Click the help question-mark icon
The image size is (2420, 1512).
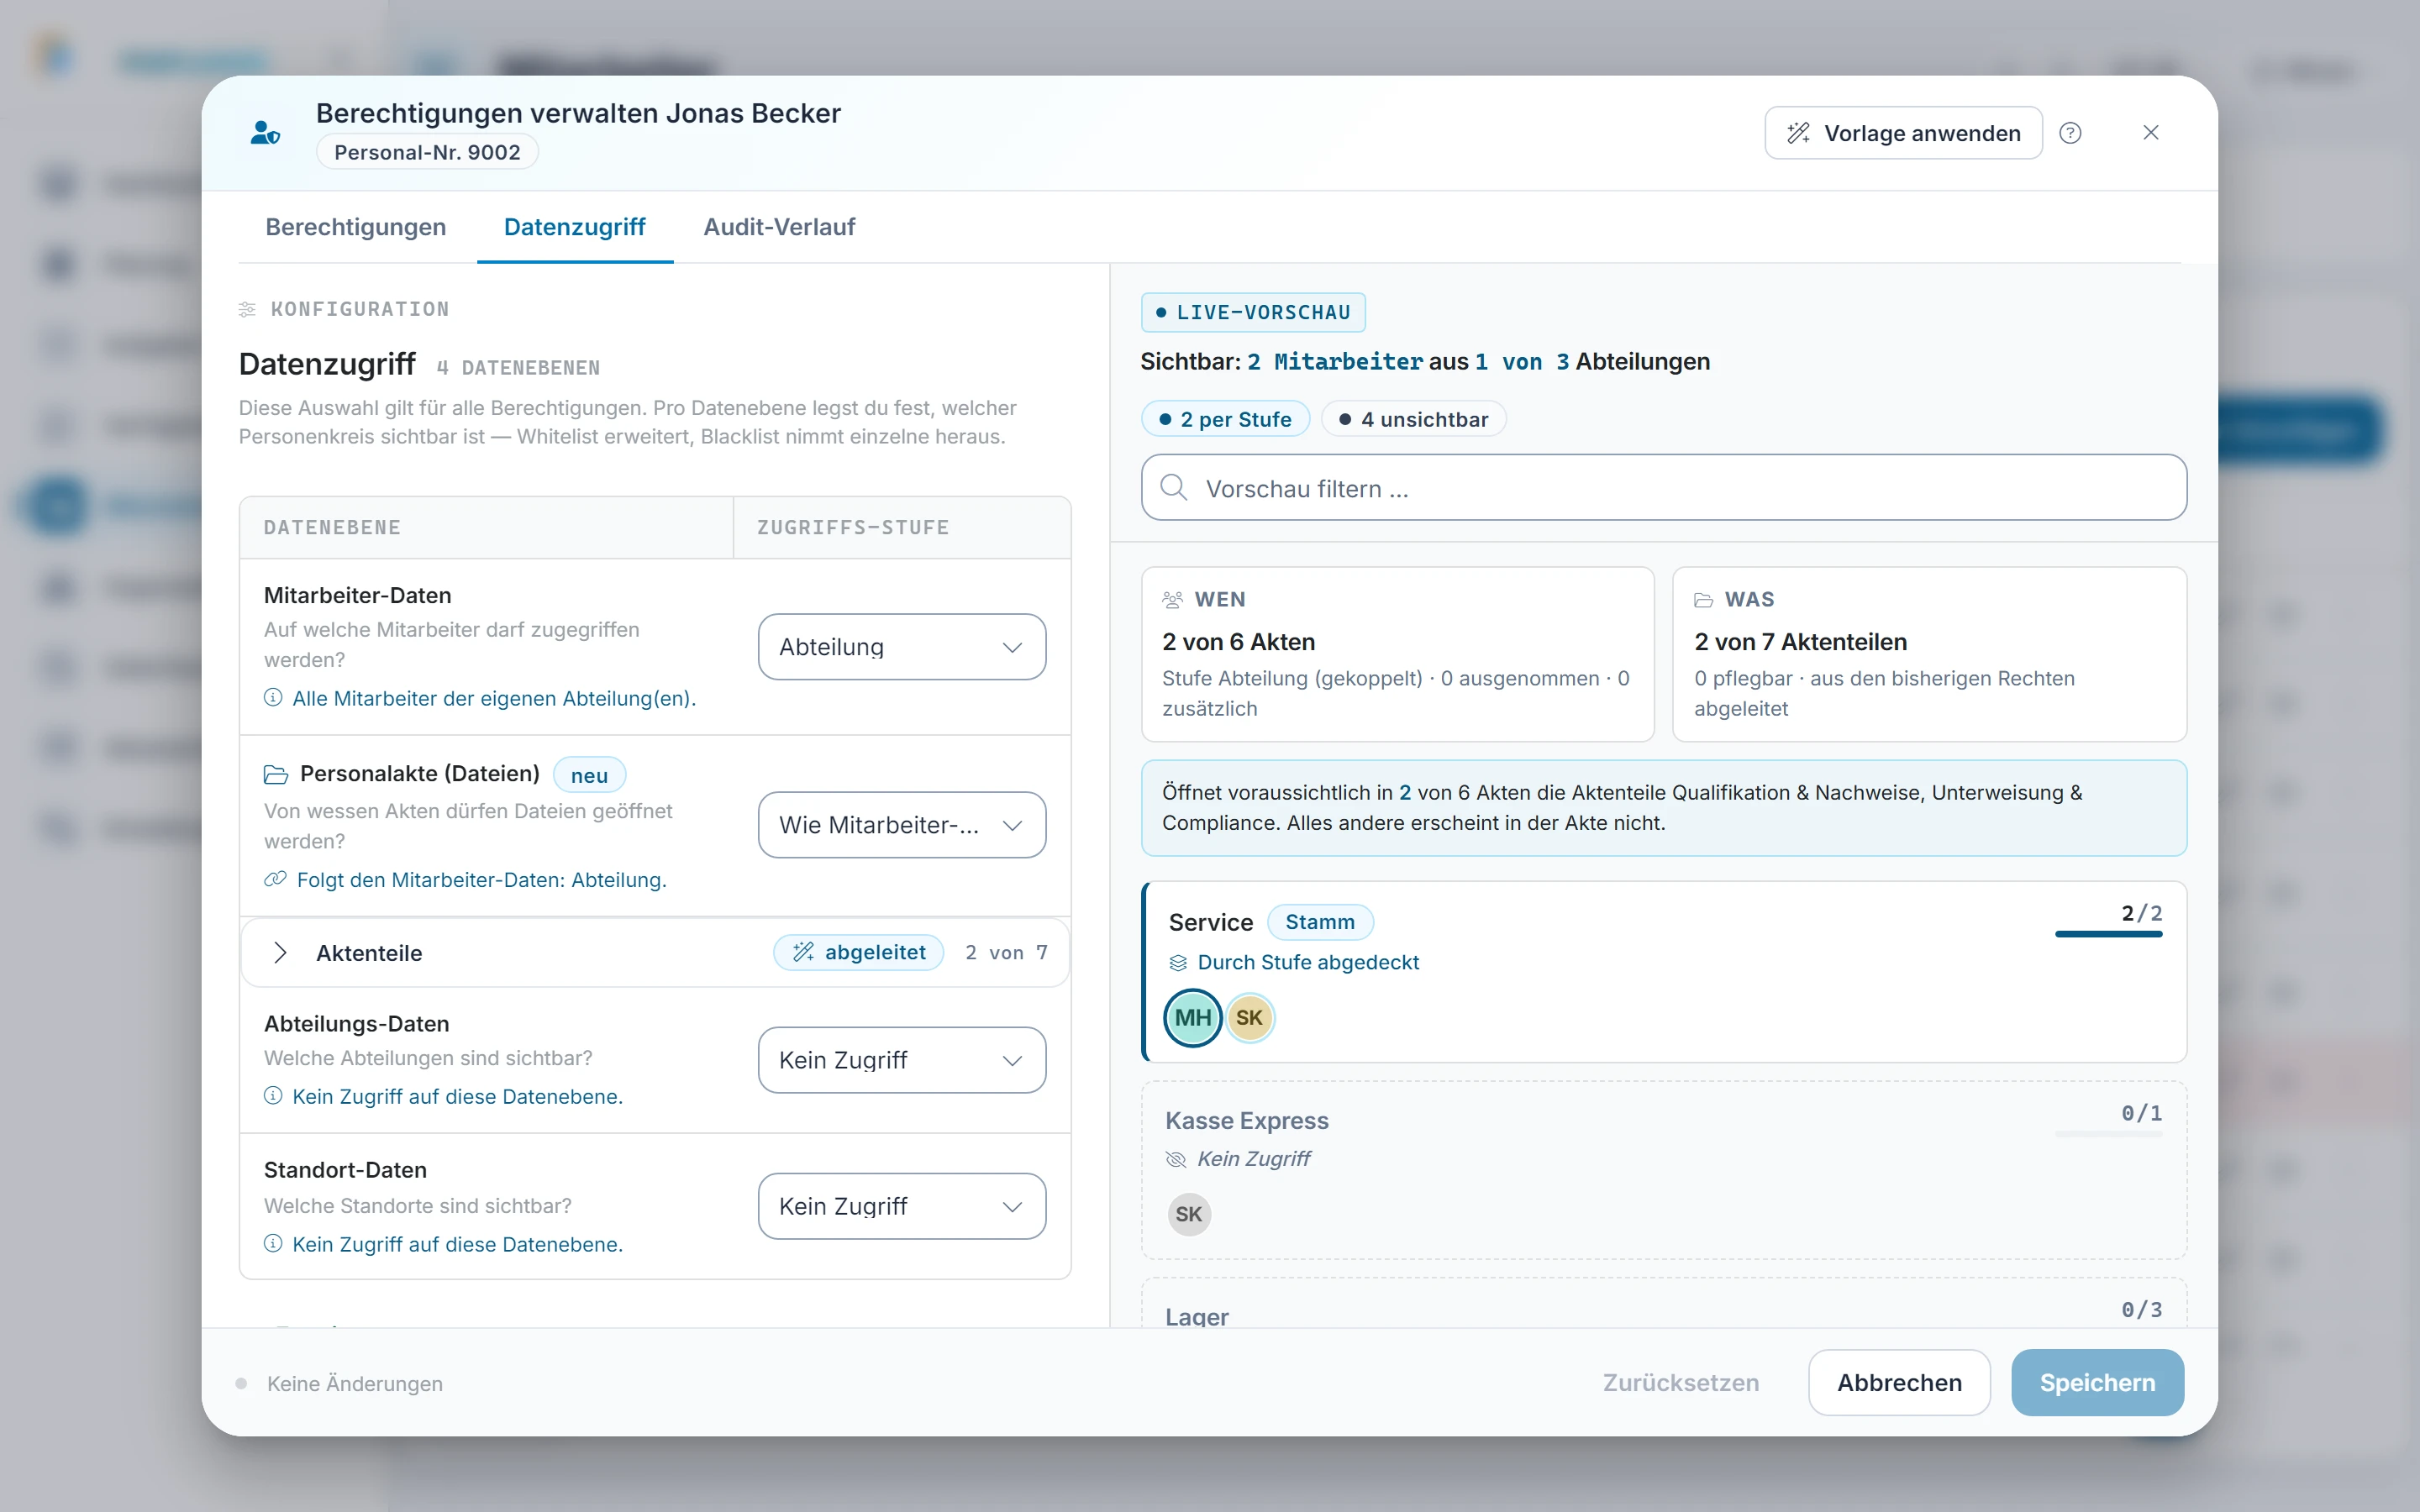click(2070, 133)
